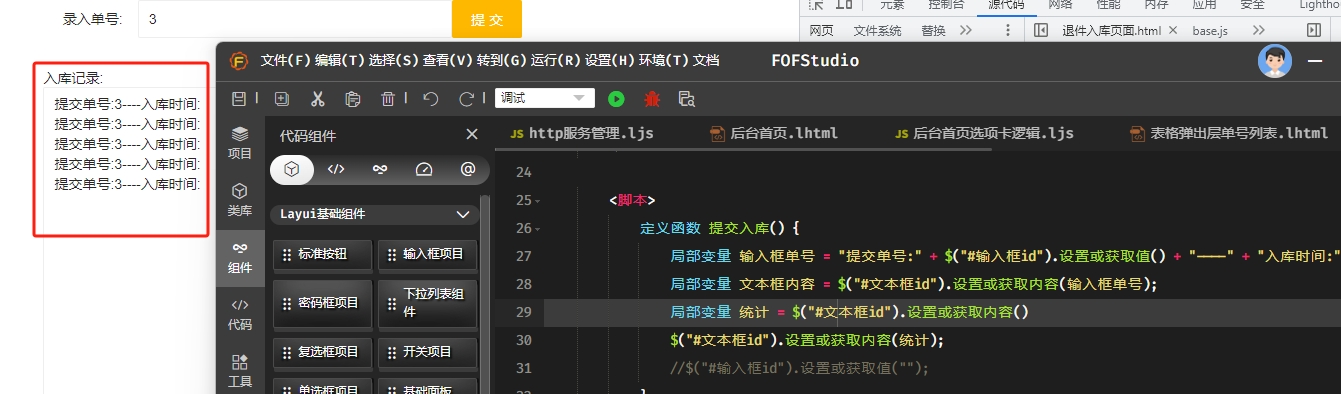1341x394 pixels.
Task: Pick the 开关项目 component
Action: (x=428, y=352)
